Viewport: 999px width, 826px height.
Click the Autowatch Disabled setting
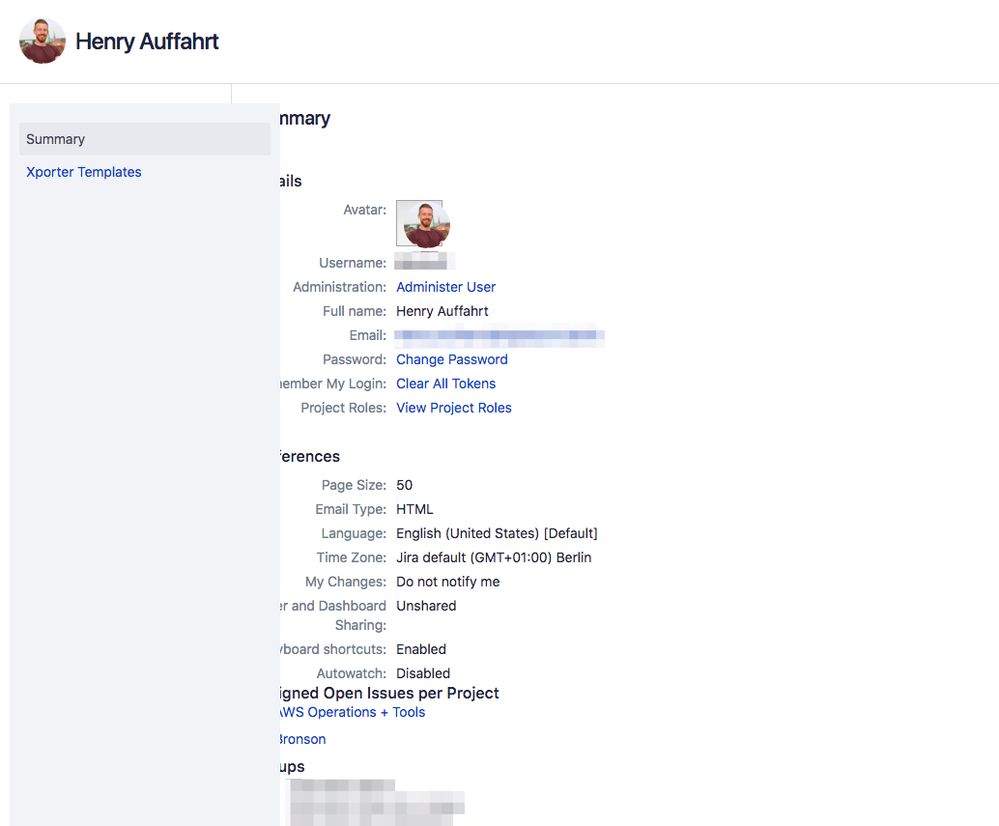tap(422, 673)
